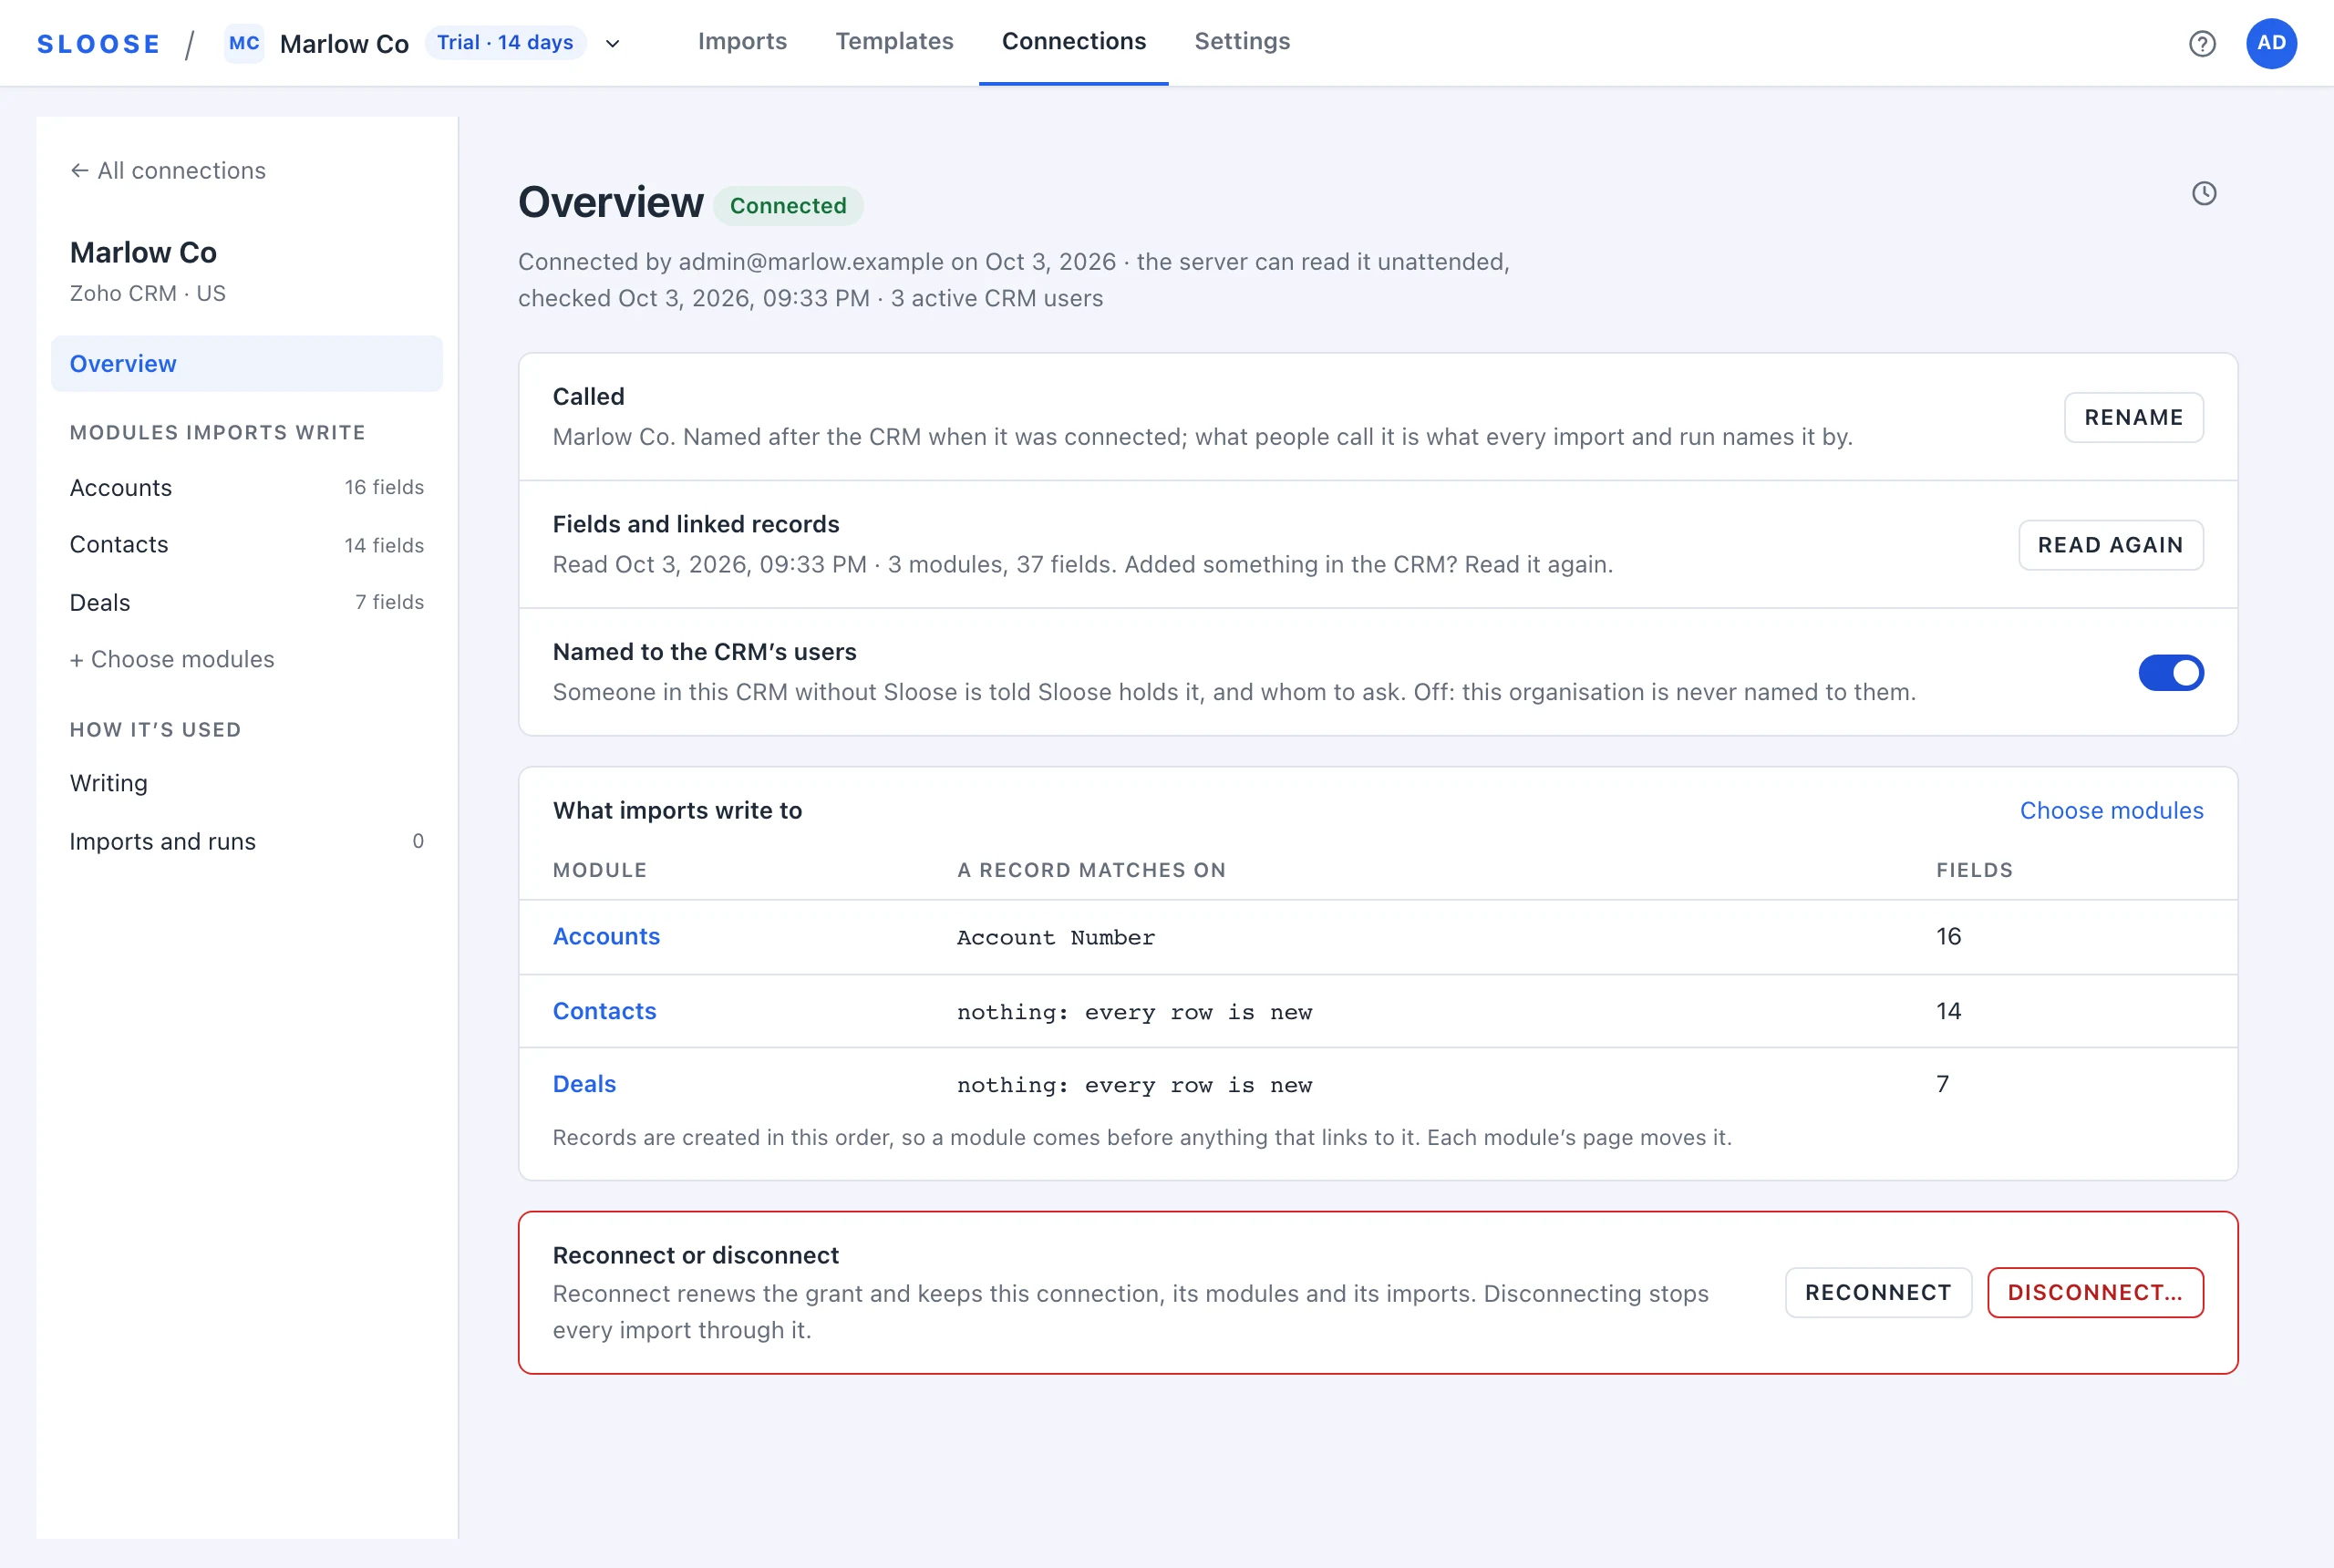Click the Read Again button

(x=2111, y=545)
